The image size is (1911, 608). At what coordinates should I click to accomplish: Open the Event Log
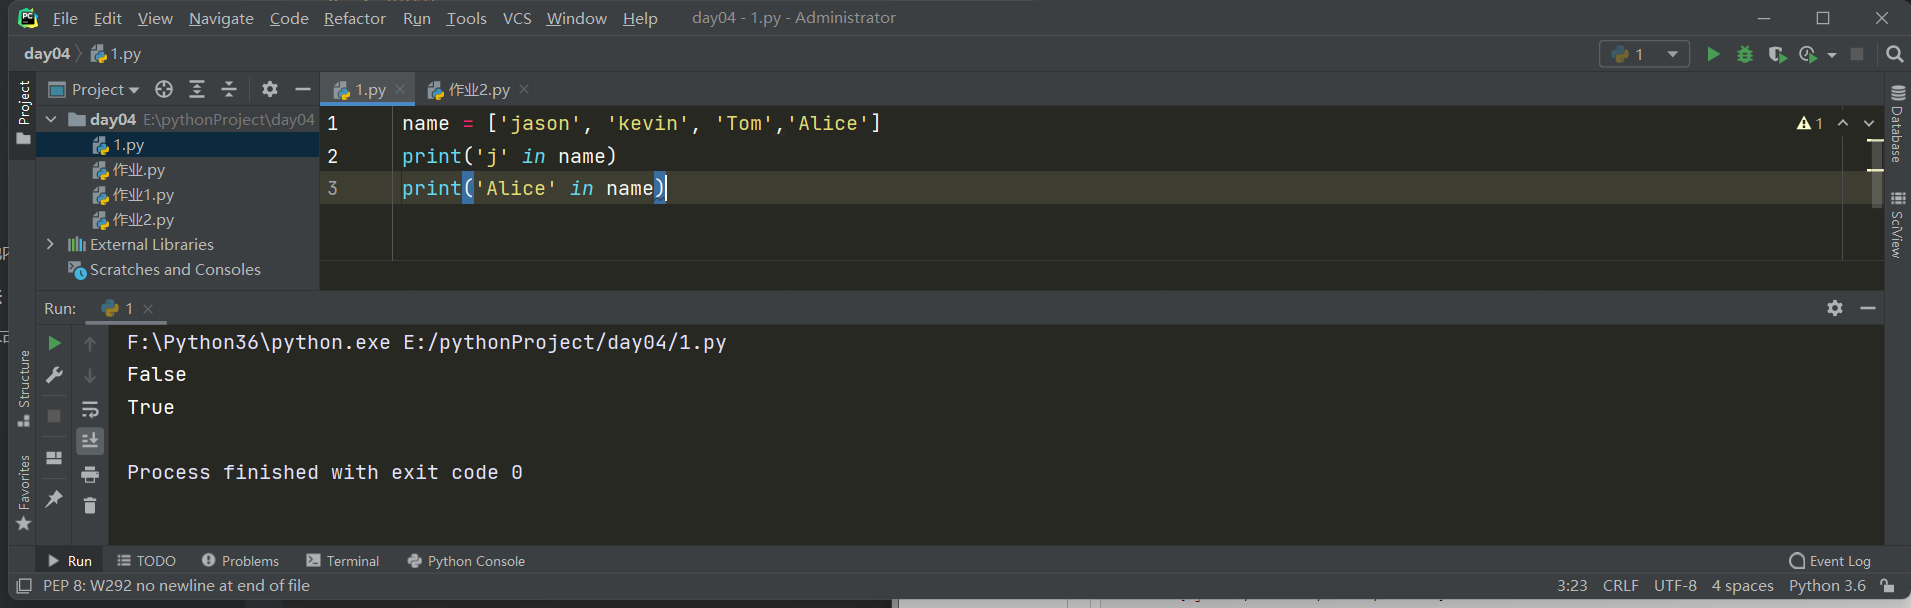point(1830,561)
